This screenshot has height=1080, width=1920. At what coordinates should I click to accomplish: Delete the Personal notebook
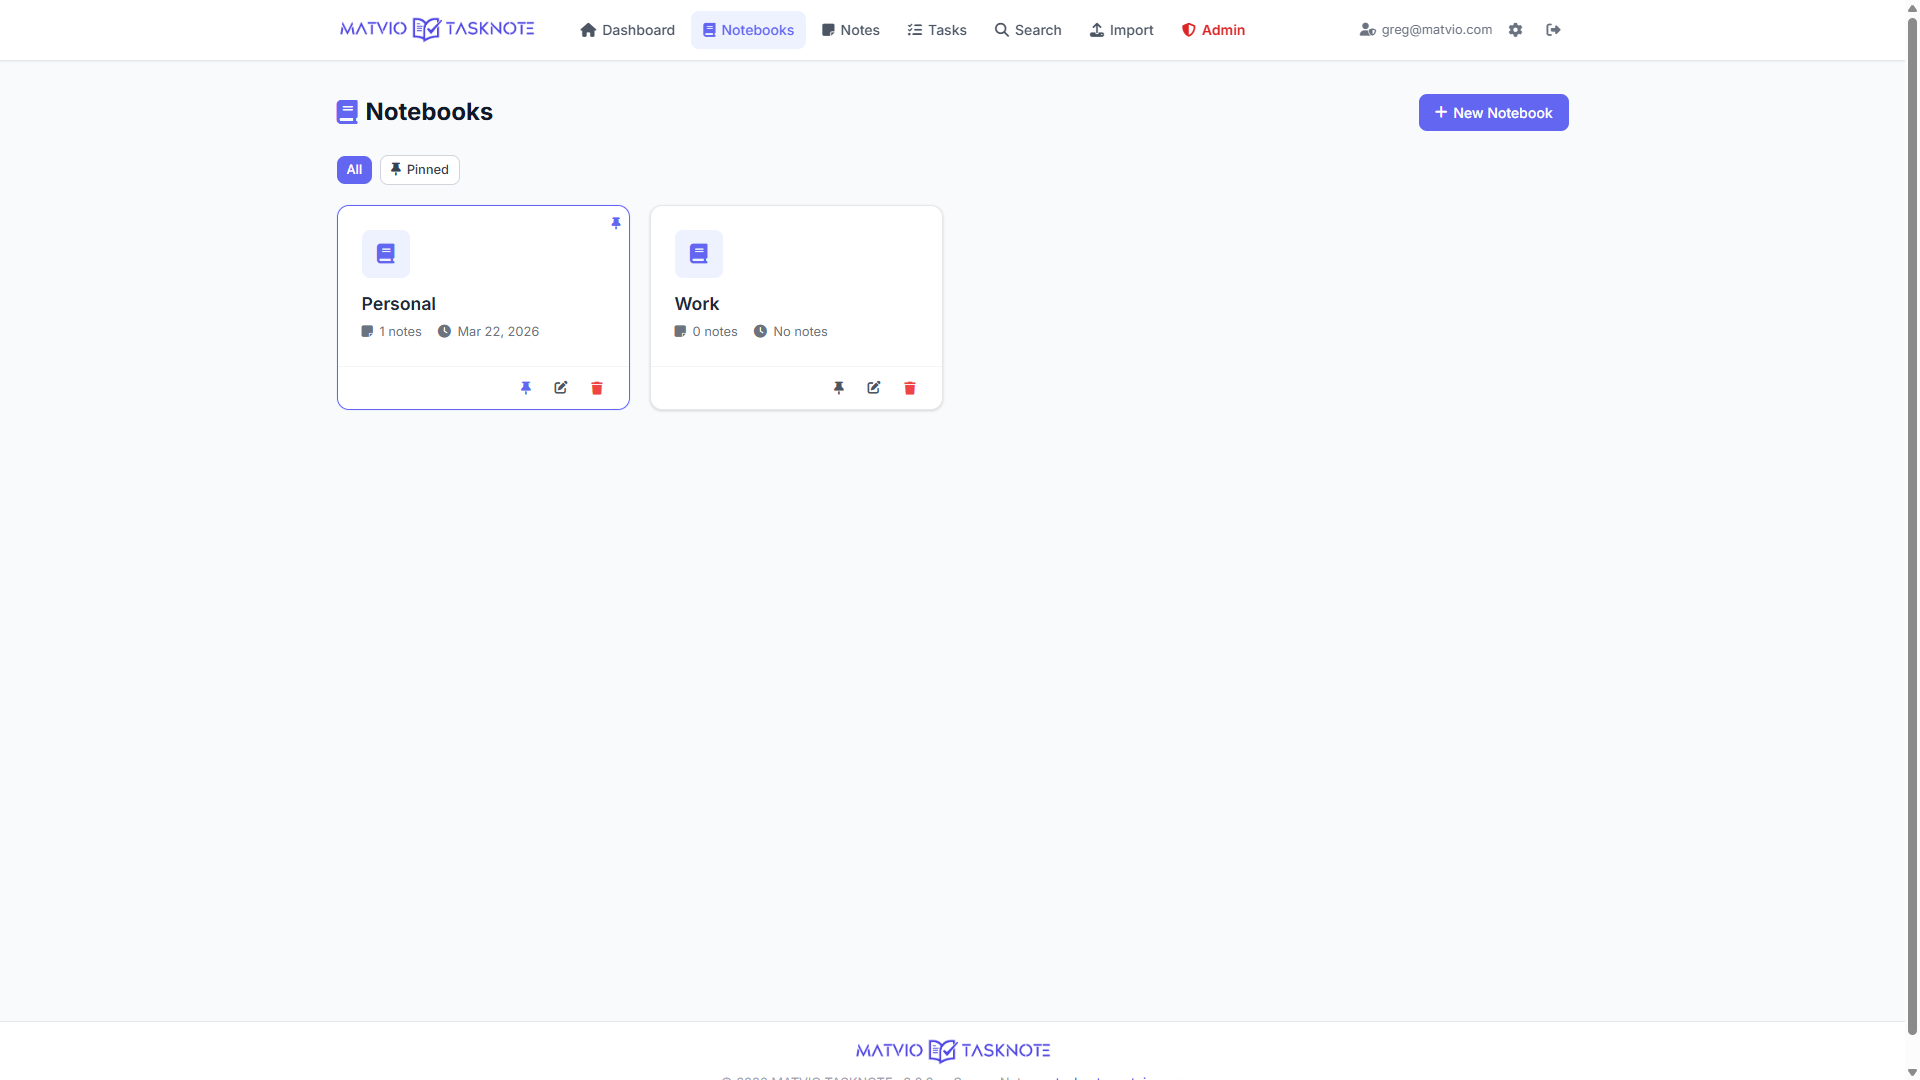(597, 388)
